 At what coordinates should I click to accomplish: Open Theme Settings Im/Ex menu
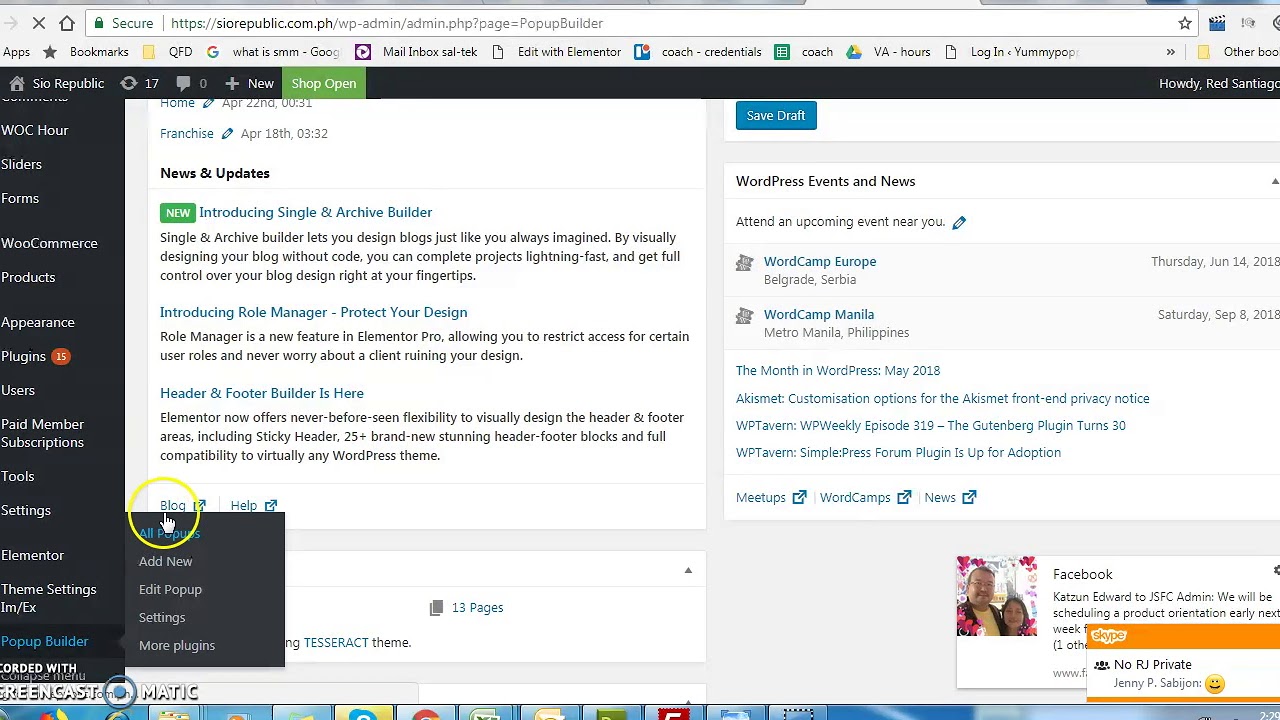(x=49, y=598)
